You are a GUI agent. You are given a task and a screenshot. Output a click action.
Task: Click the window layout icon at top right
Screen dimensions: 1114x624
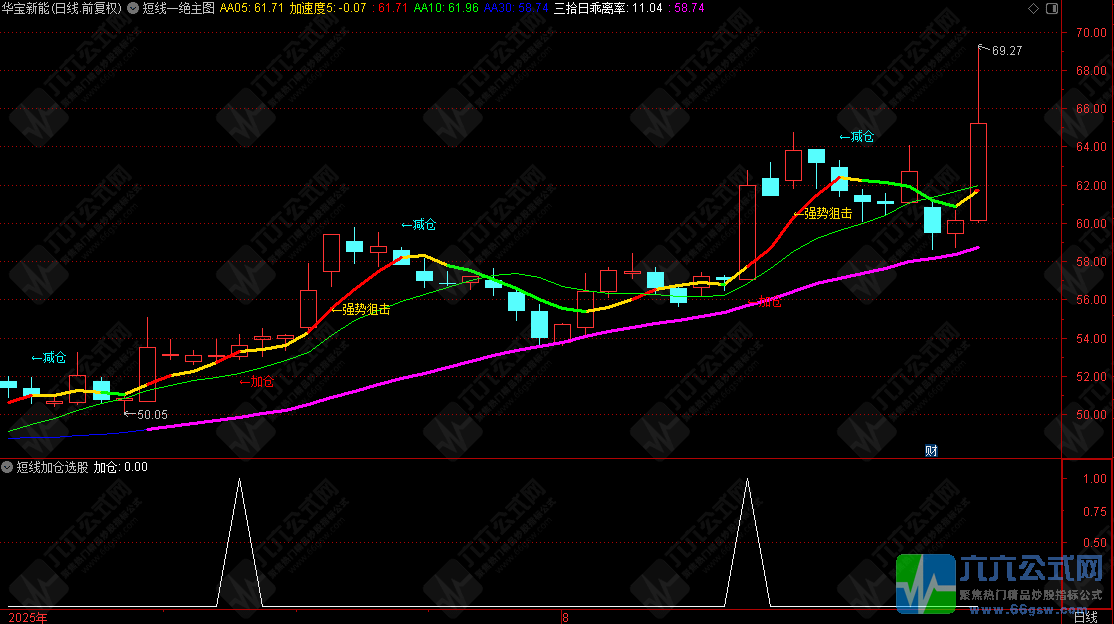pos(1052,9)
